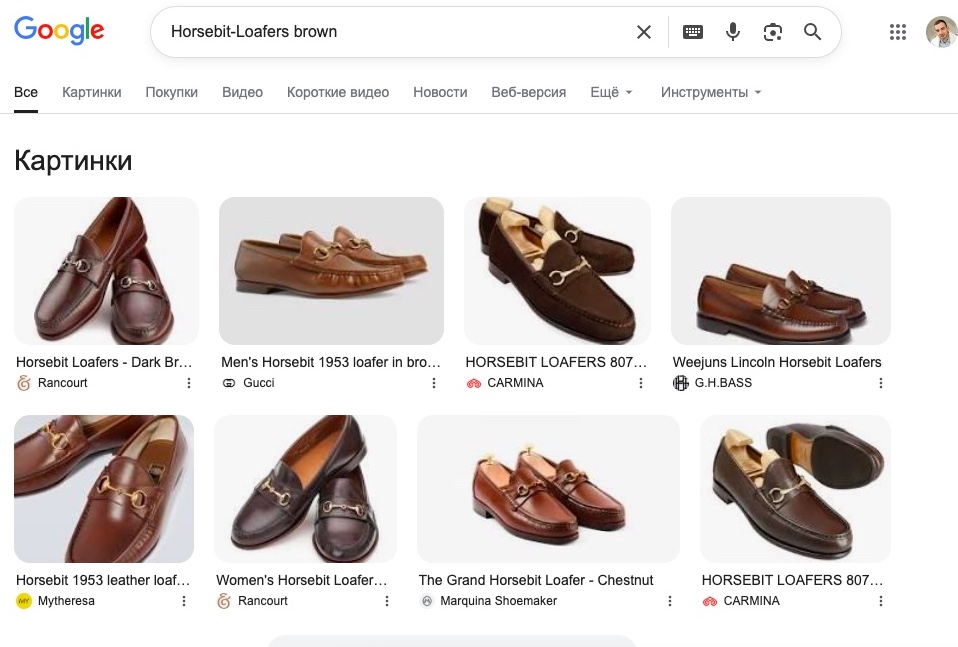Click the magnifying glass search button

click(x=813, y=32)
